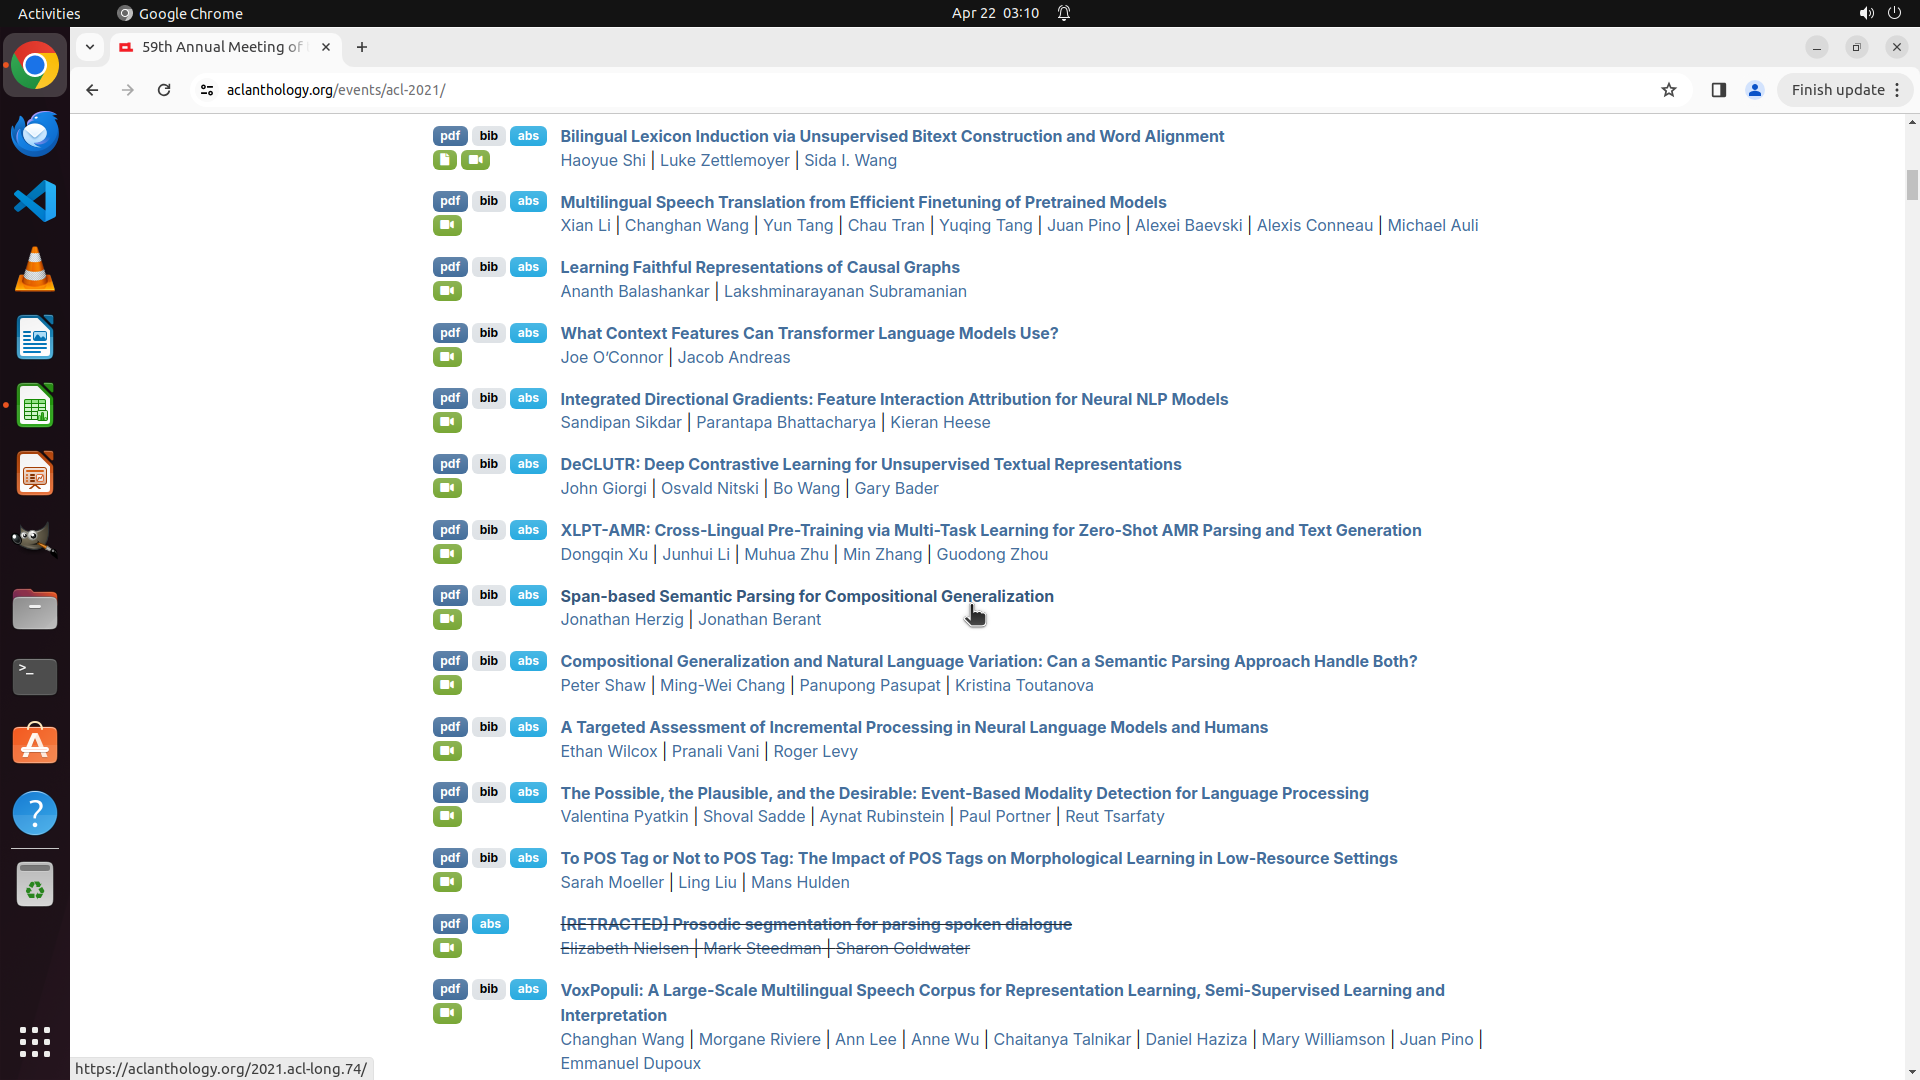Screen dimensions: 1920x1080
Task: View site information icon in address bar
Action: coord(207,90)
